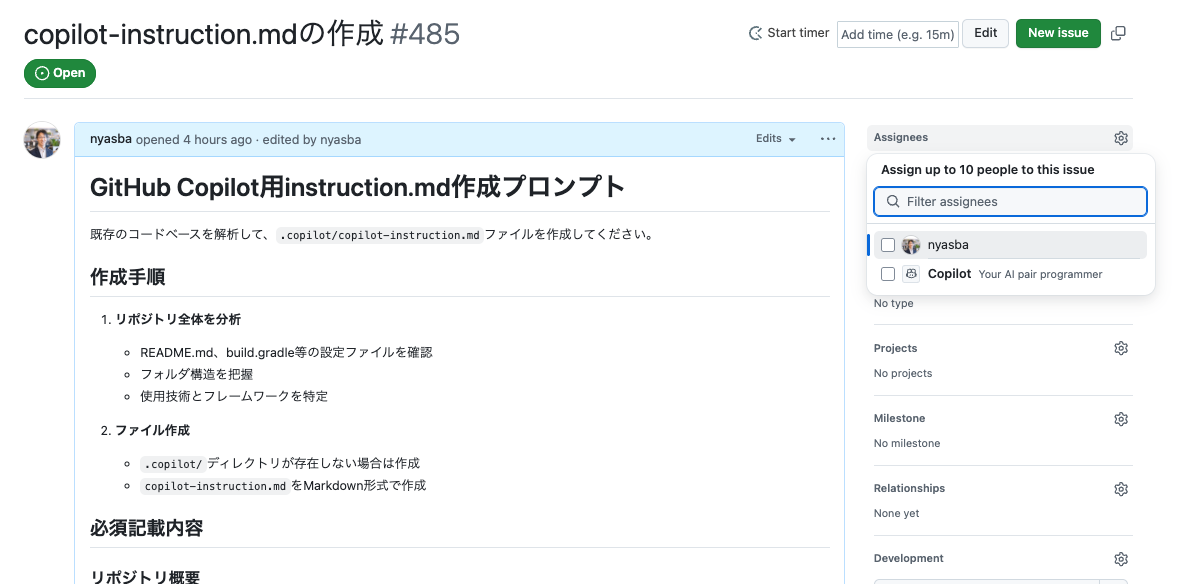1194x584 pixels.
Task: Copy the issue link using the copy icon
Action: (x=1117, y=33)
